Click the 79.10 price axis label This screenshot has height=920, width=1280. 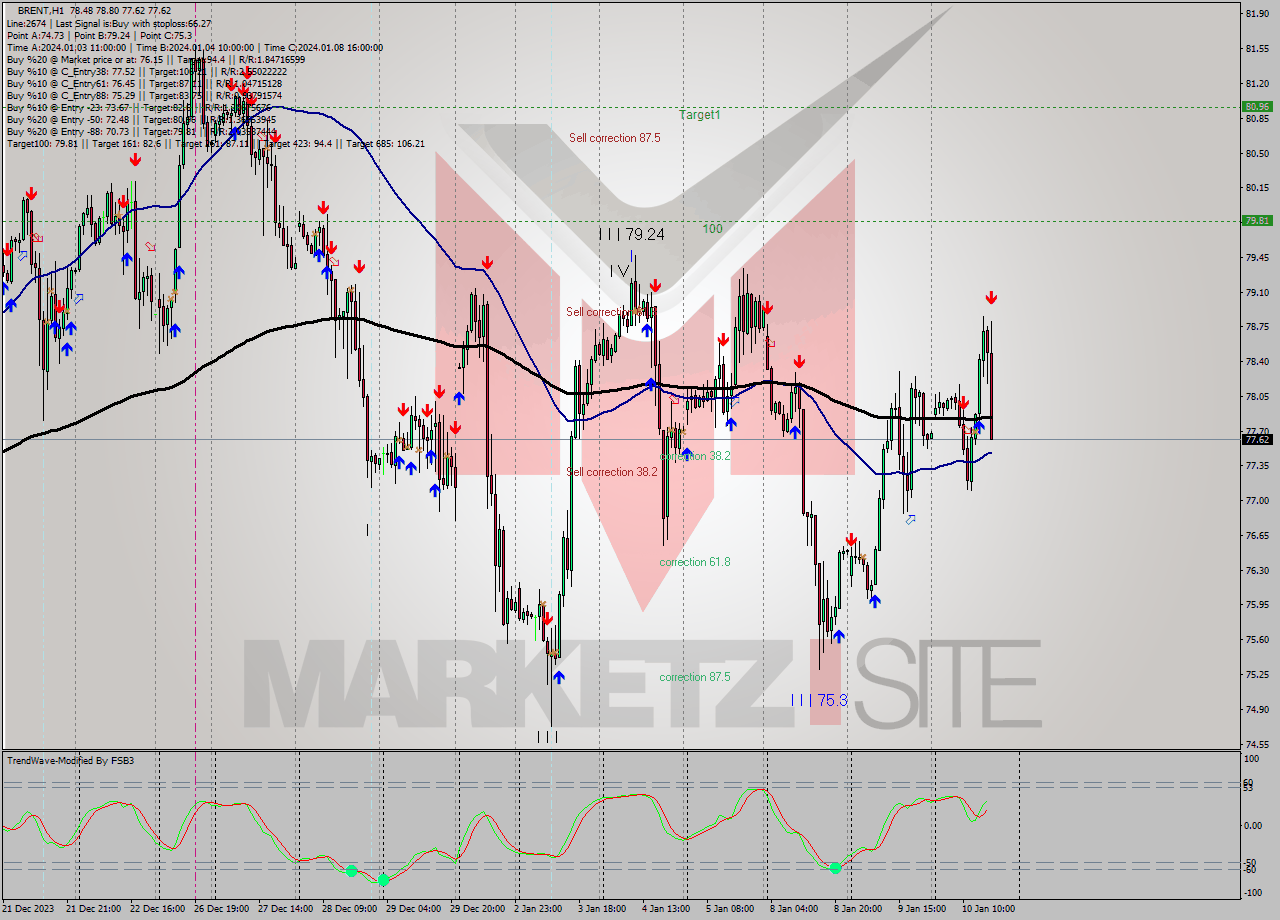1257,292
